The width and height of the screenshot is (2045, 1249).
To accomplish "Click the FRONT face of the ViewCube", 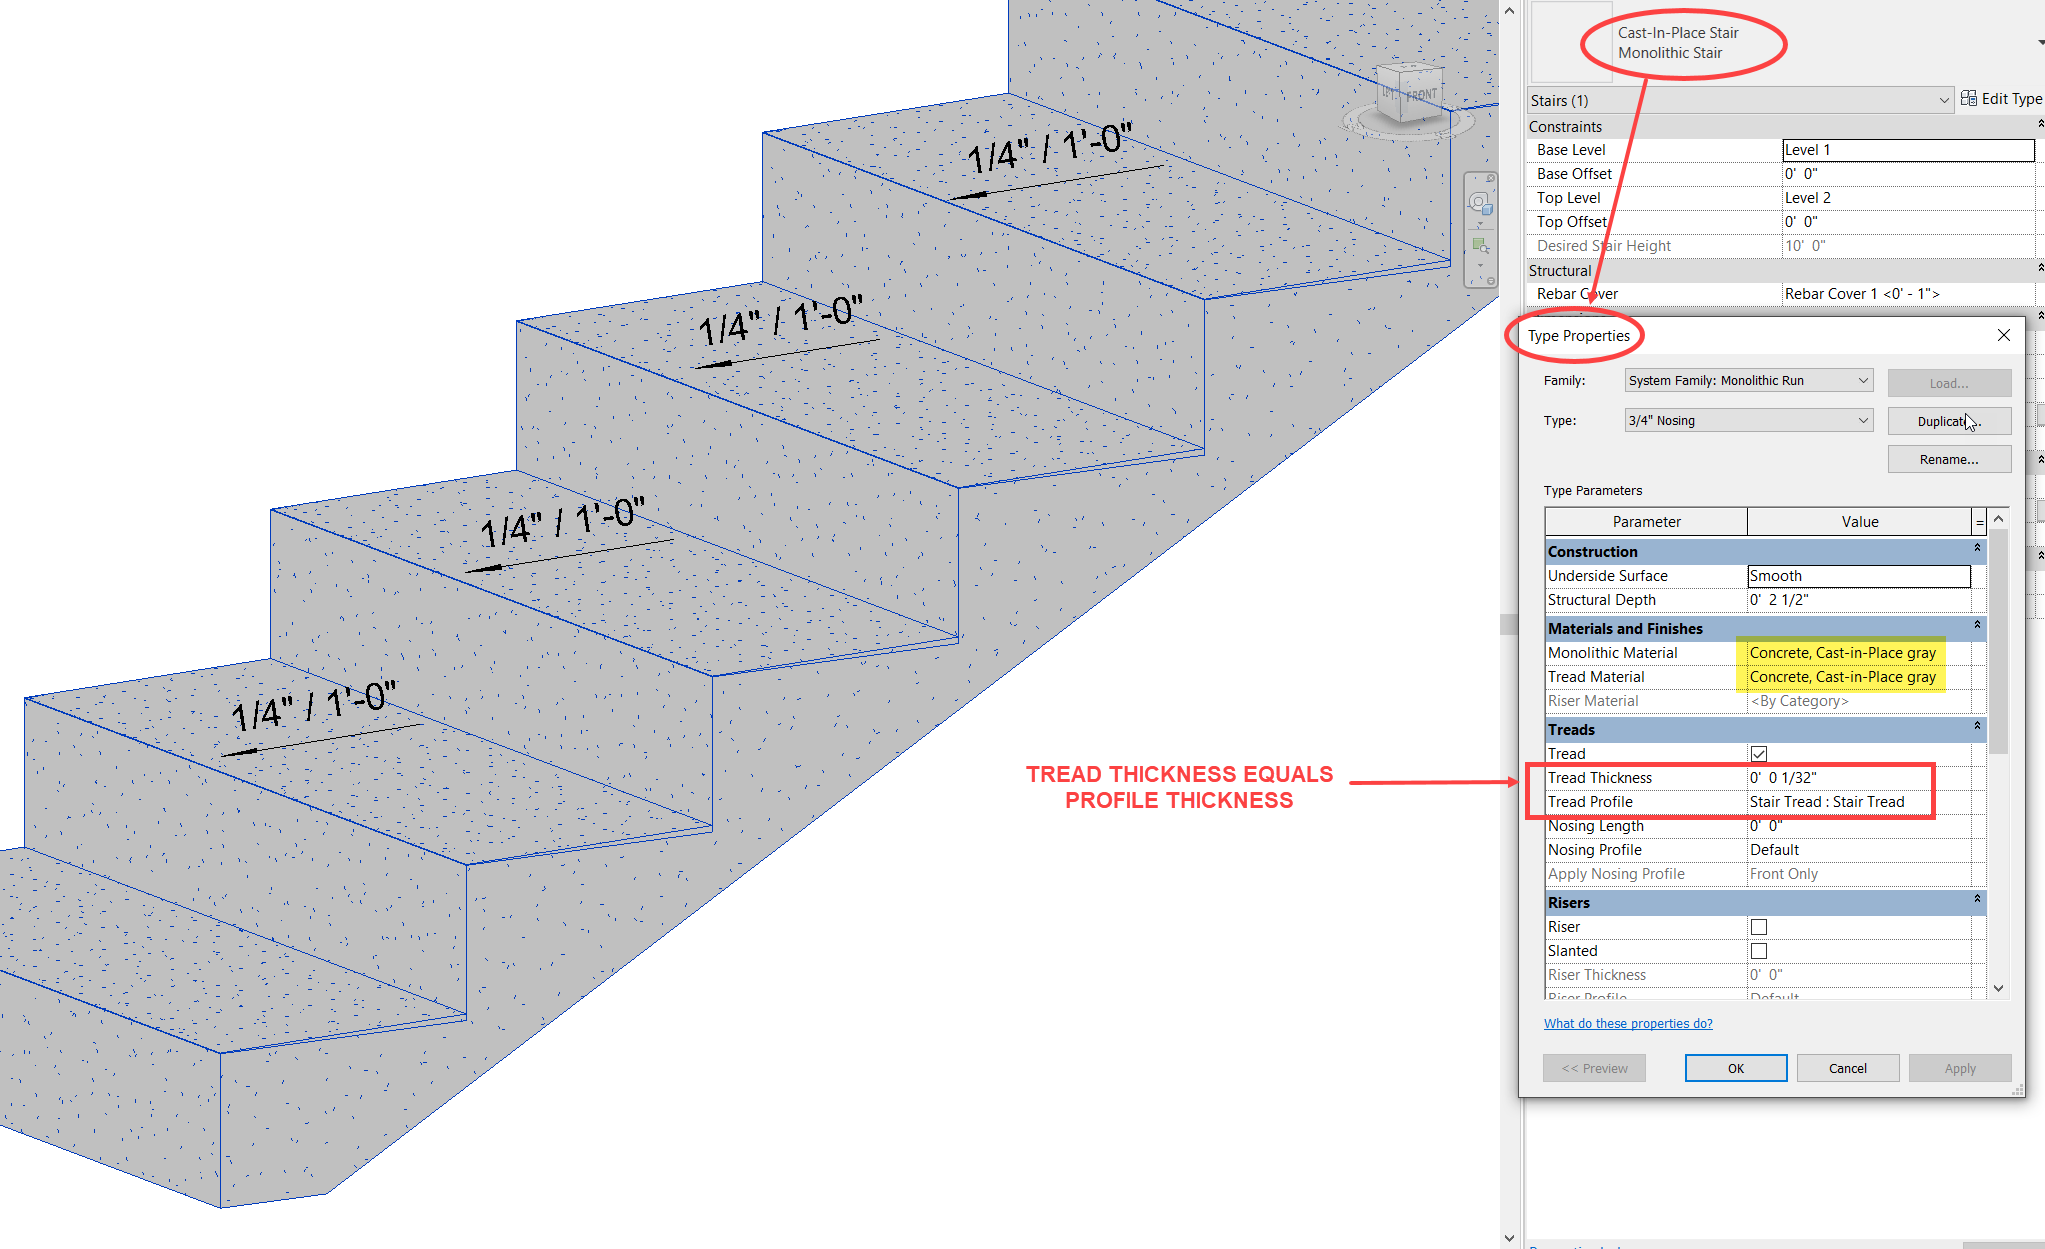I will click(x=1422, y=94).
